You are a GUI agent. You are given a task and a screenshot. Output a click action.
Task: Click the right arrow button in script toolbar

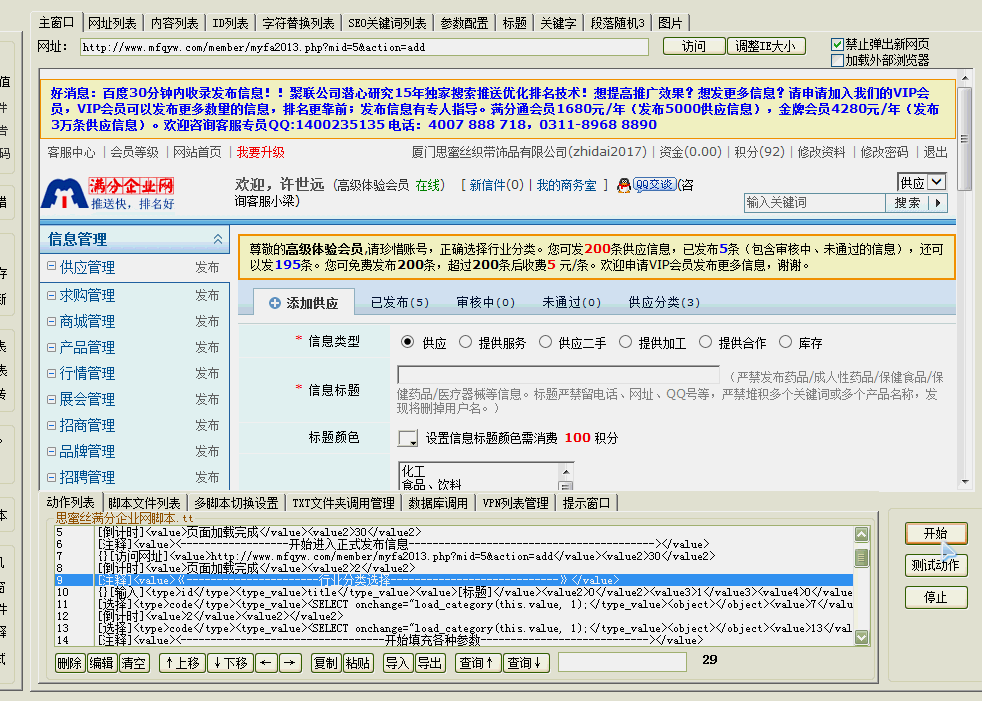(x=291, y=663)
